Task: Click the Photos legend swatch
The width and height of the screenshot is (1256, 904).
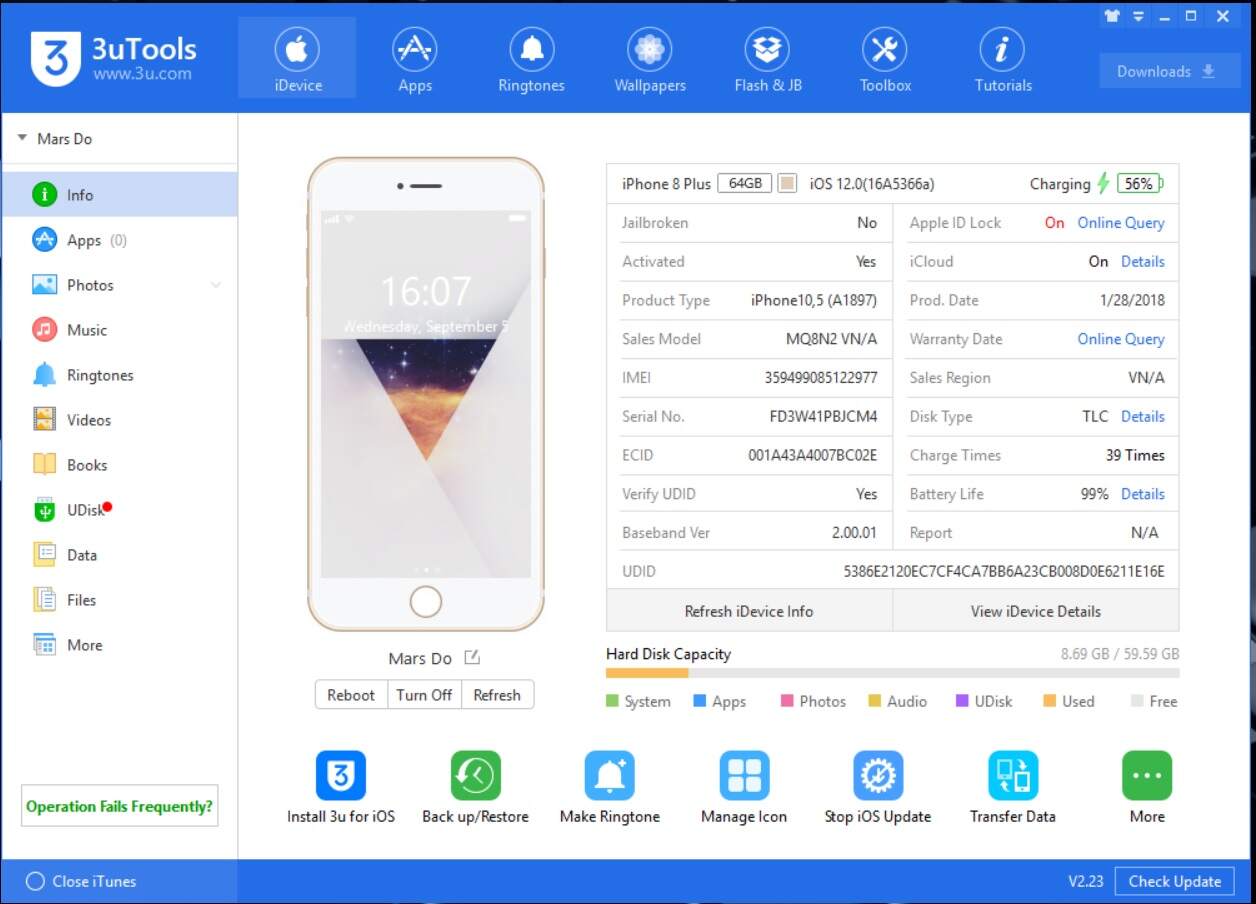Action: click(787, 701)
